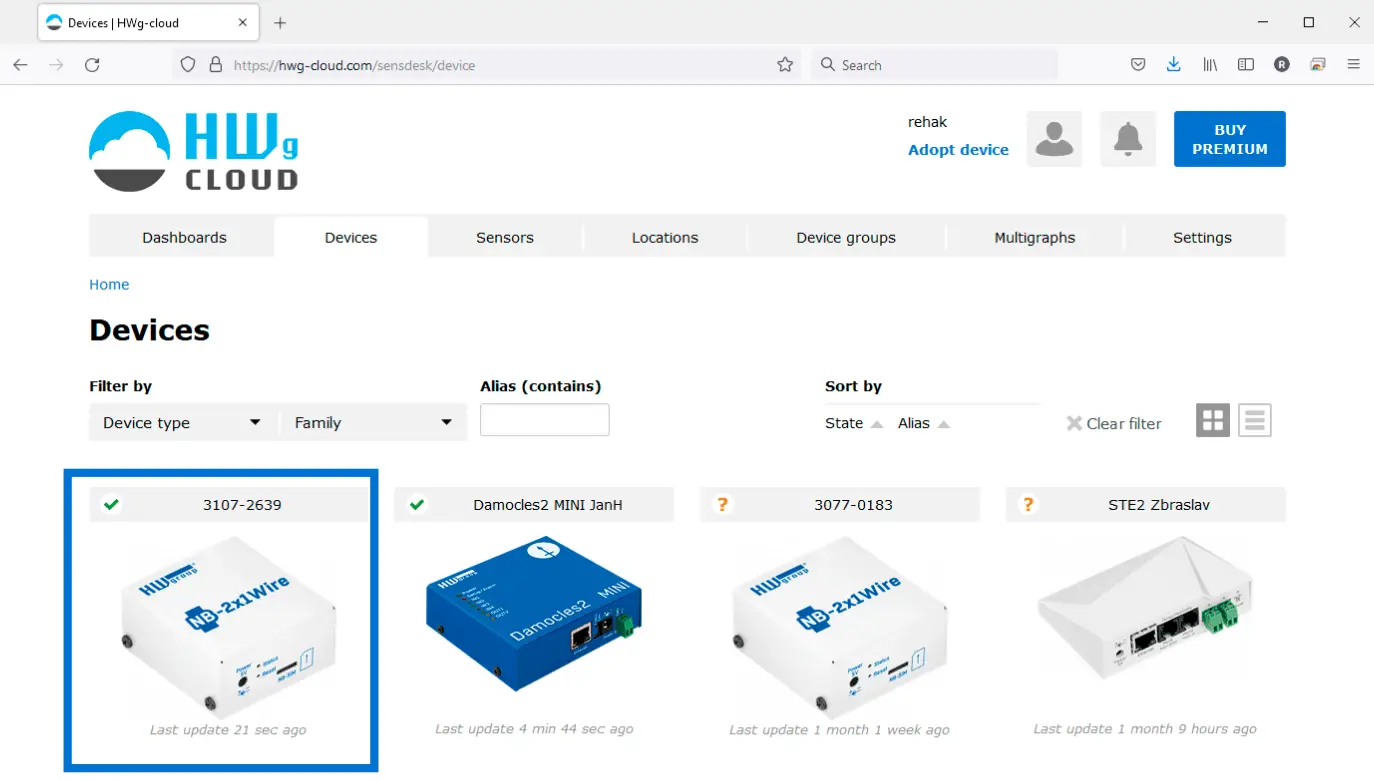This screenshot has height=780, width=1374.
Task: Open a new browser tab
Action: point(280,23)
